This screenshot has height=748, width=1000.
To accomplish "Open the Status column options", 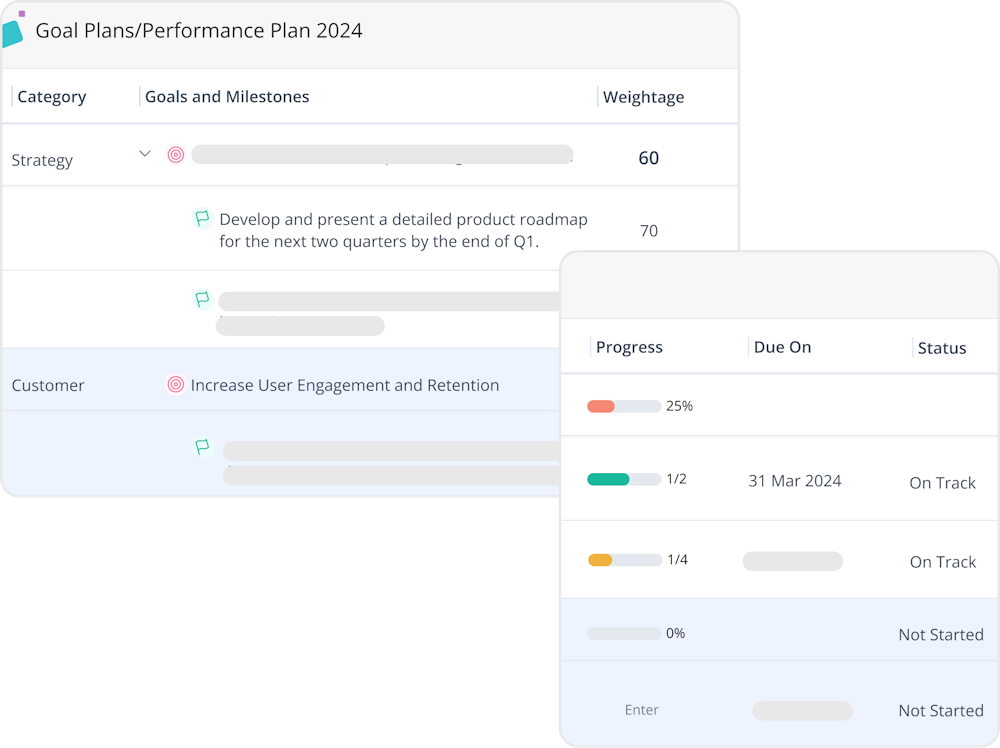I will pos(941,347).
